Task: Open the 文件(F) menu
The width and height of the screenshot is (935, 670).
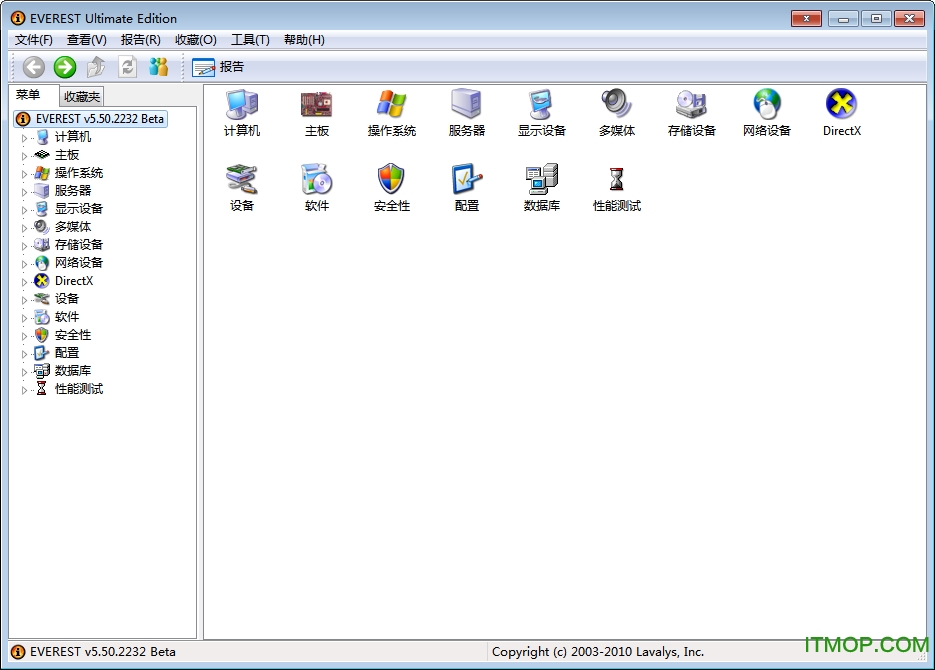Action: coord(33,40)
